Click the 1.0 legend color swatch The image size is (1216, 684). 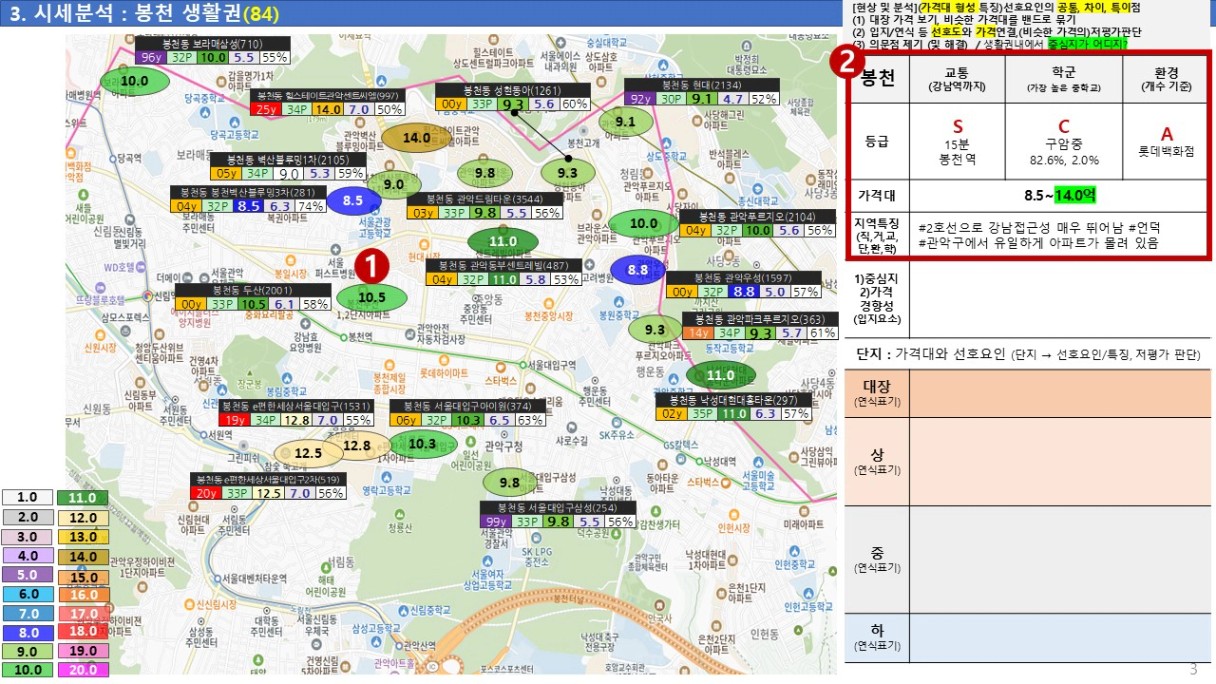pyautogui.click(x=27, y=497)
